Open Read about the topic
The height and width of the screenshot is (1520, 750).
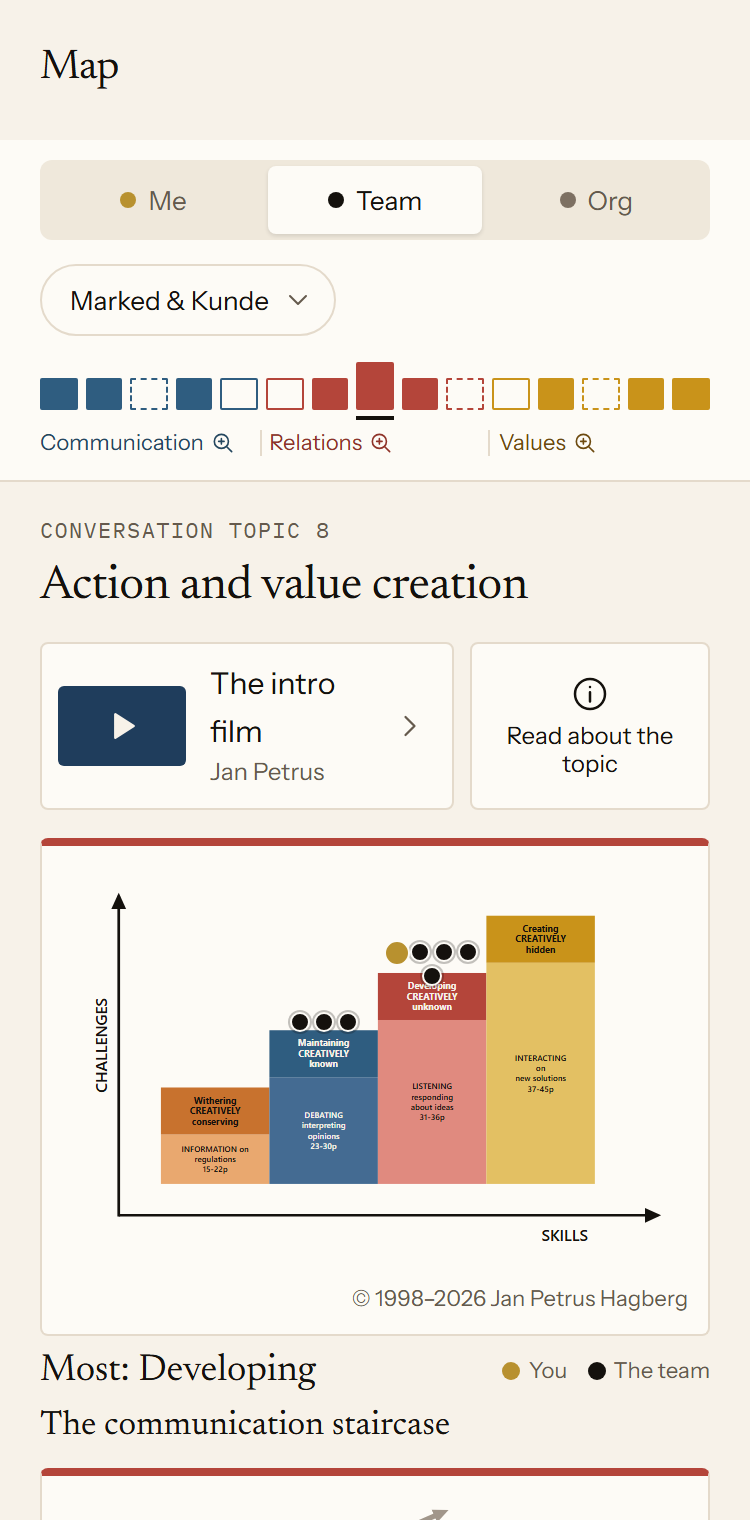coord(590,726)
